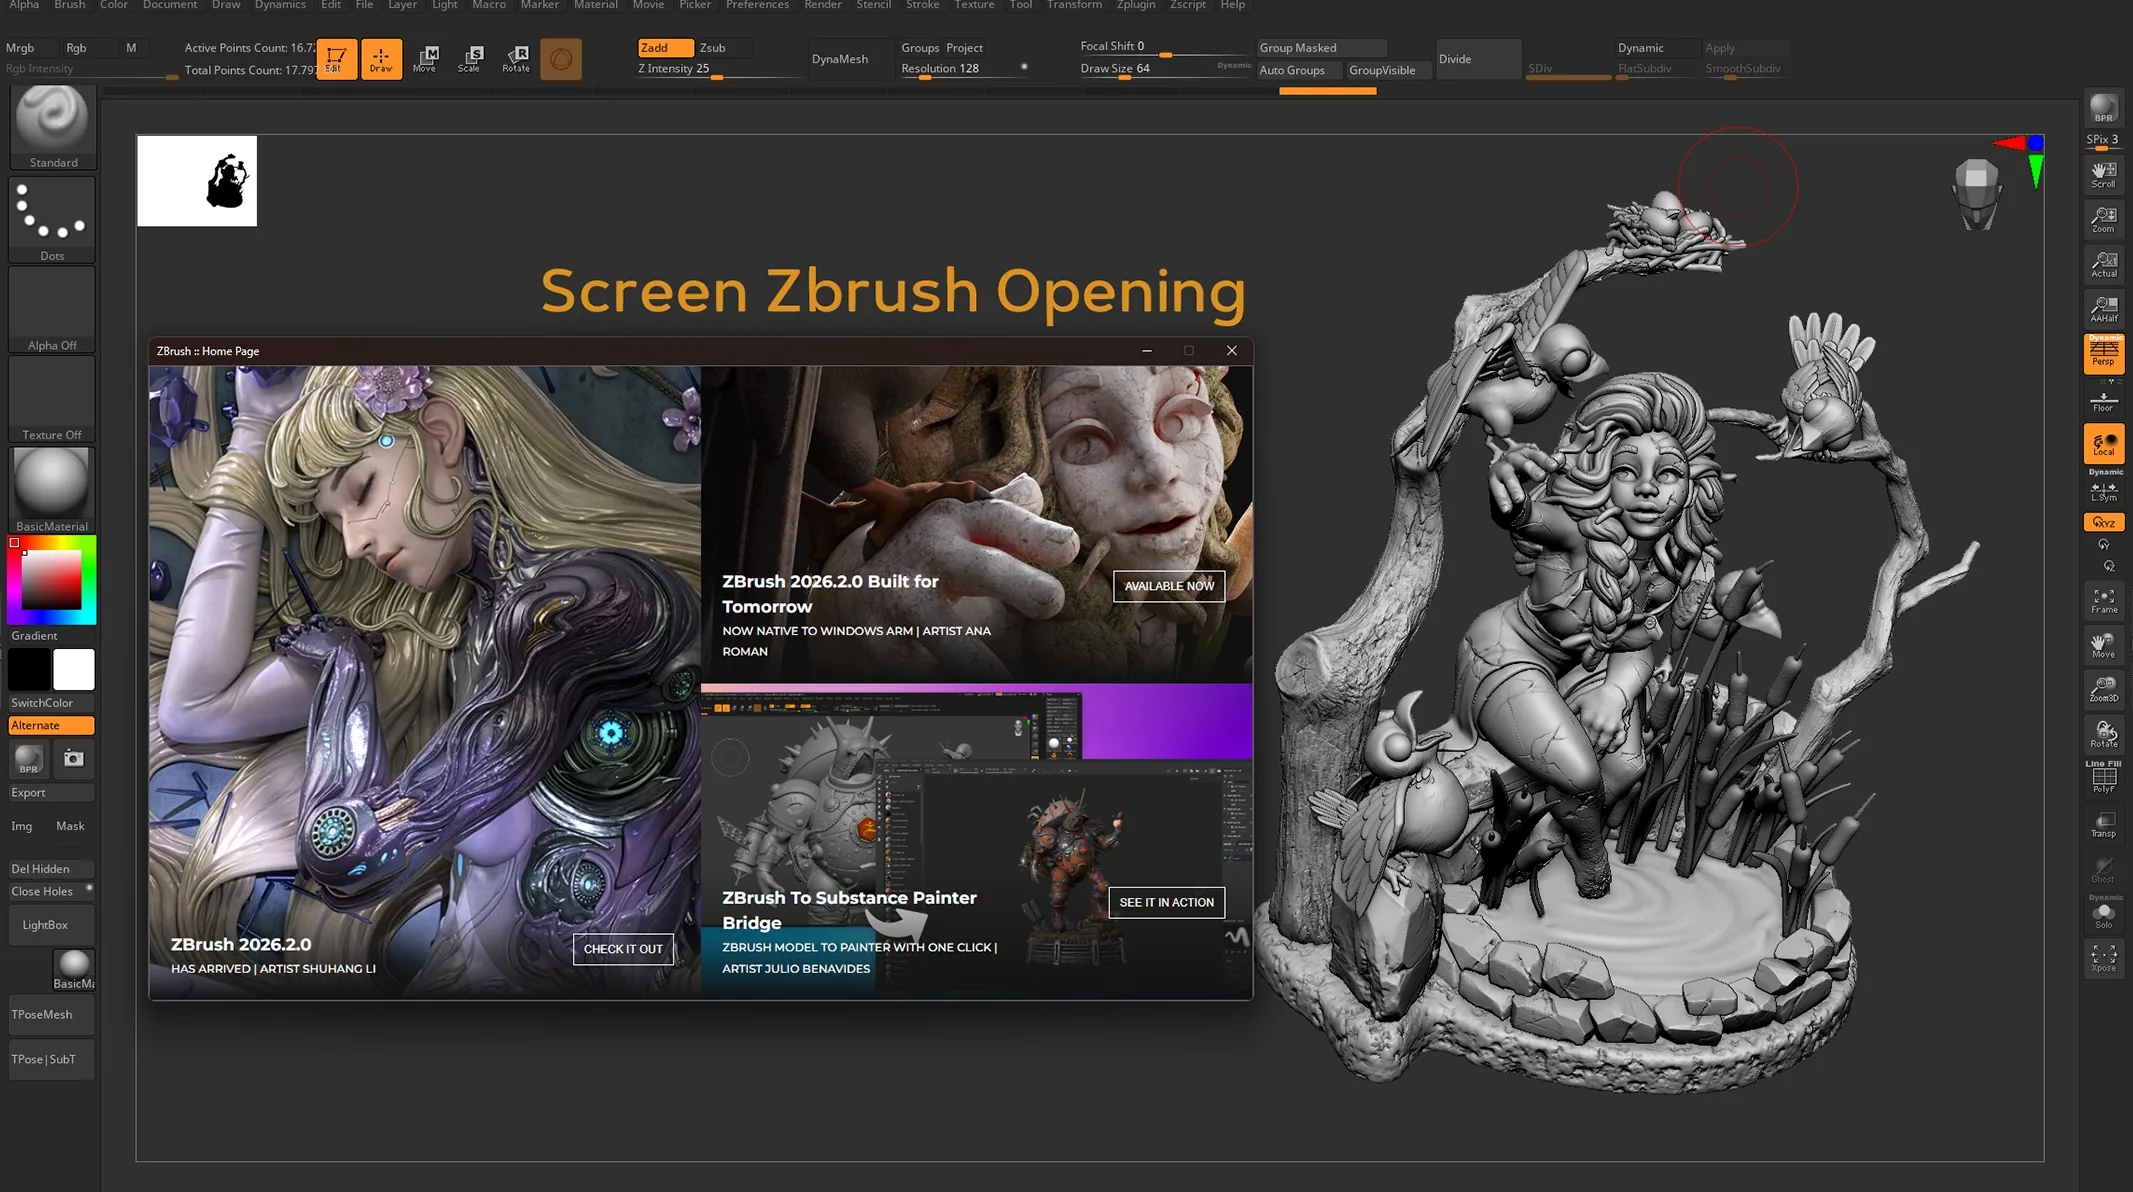Open the Brush menu
This screenshot has width=2133, height=1192.
pyautogui.click(x=69, y=5)
